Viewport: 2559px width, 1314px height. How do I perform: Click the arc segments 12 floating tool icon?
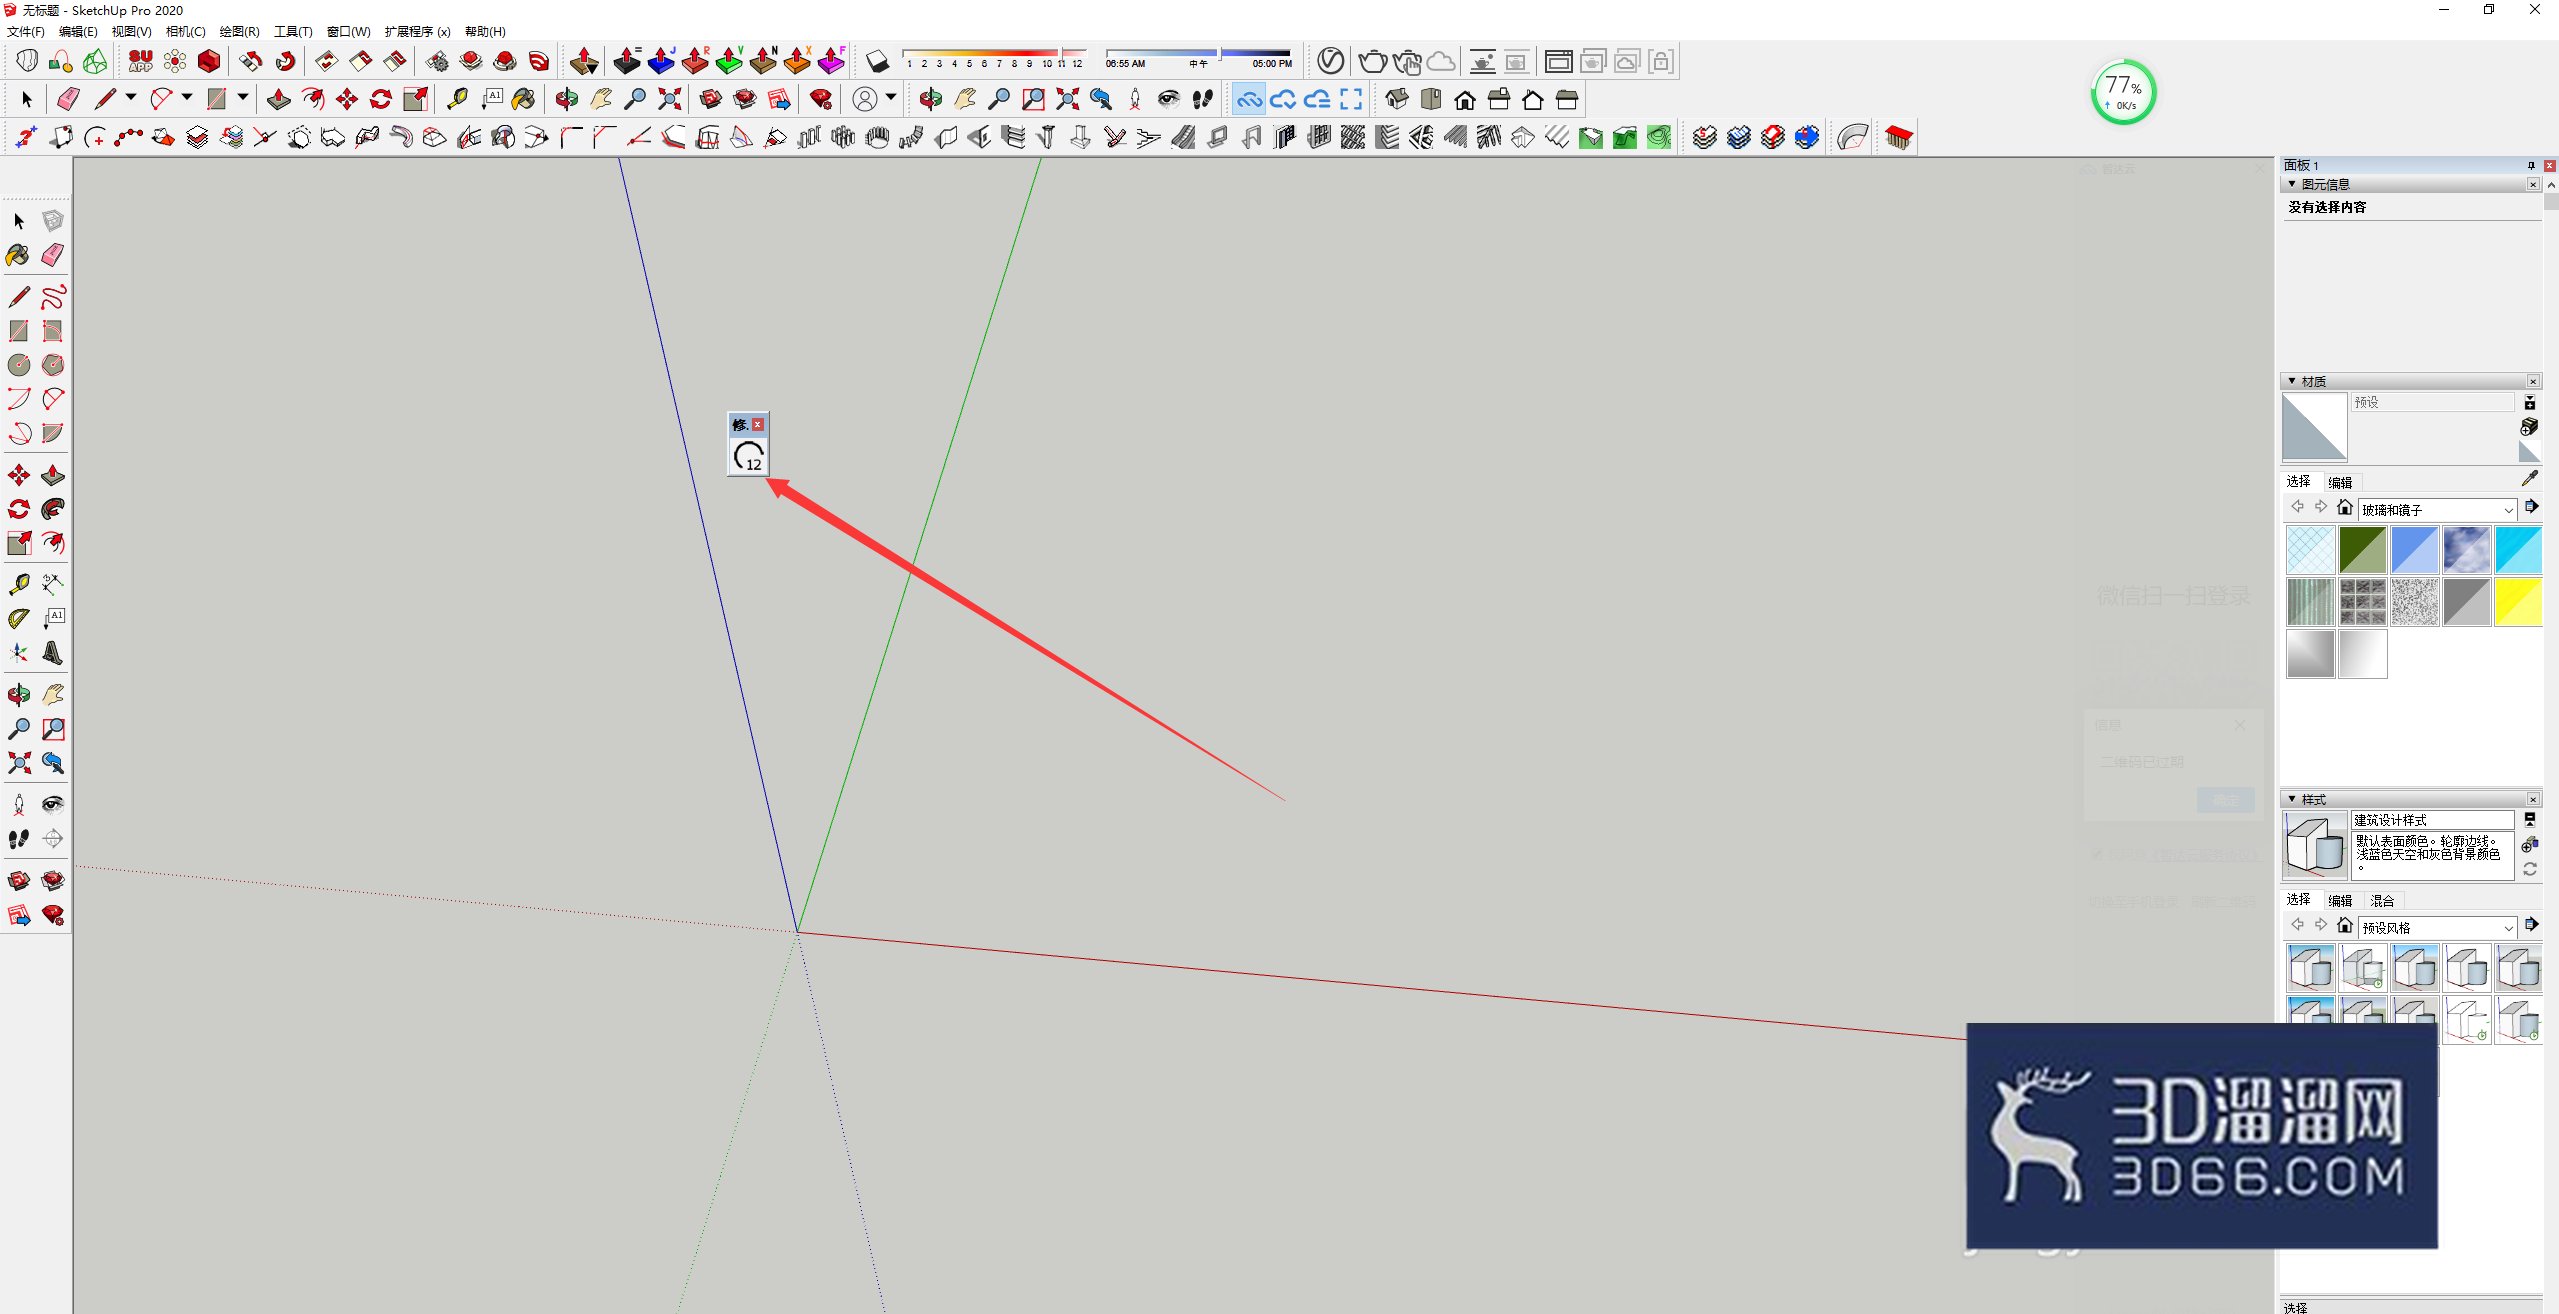coord(748,457)
